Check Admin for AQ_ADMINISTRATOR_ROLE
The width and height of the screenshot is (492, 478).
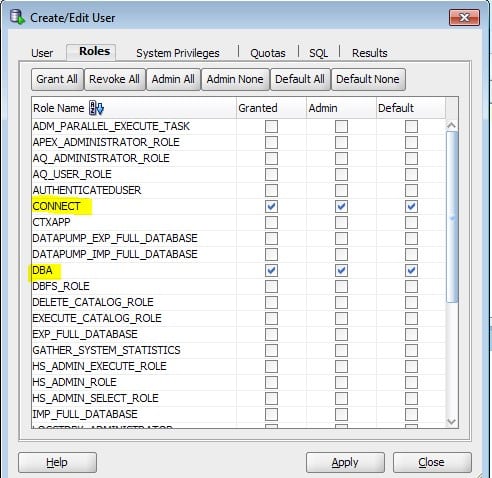pyautogui.click(x=341, y=158)
